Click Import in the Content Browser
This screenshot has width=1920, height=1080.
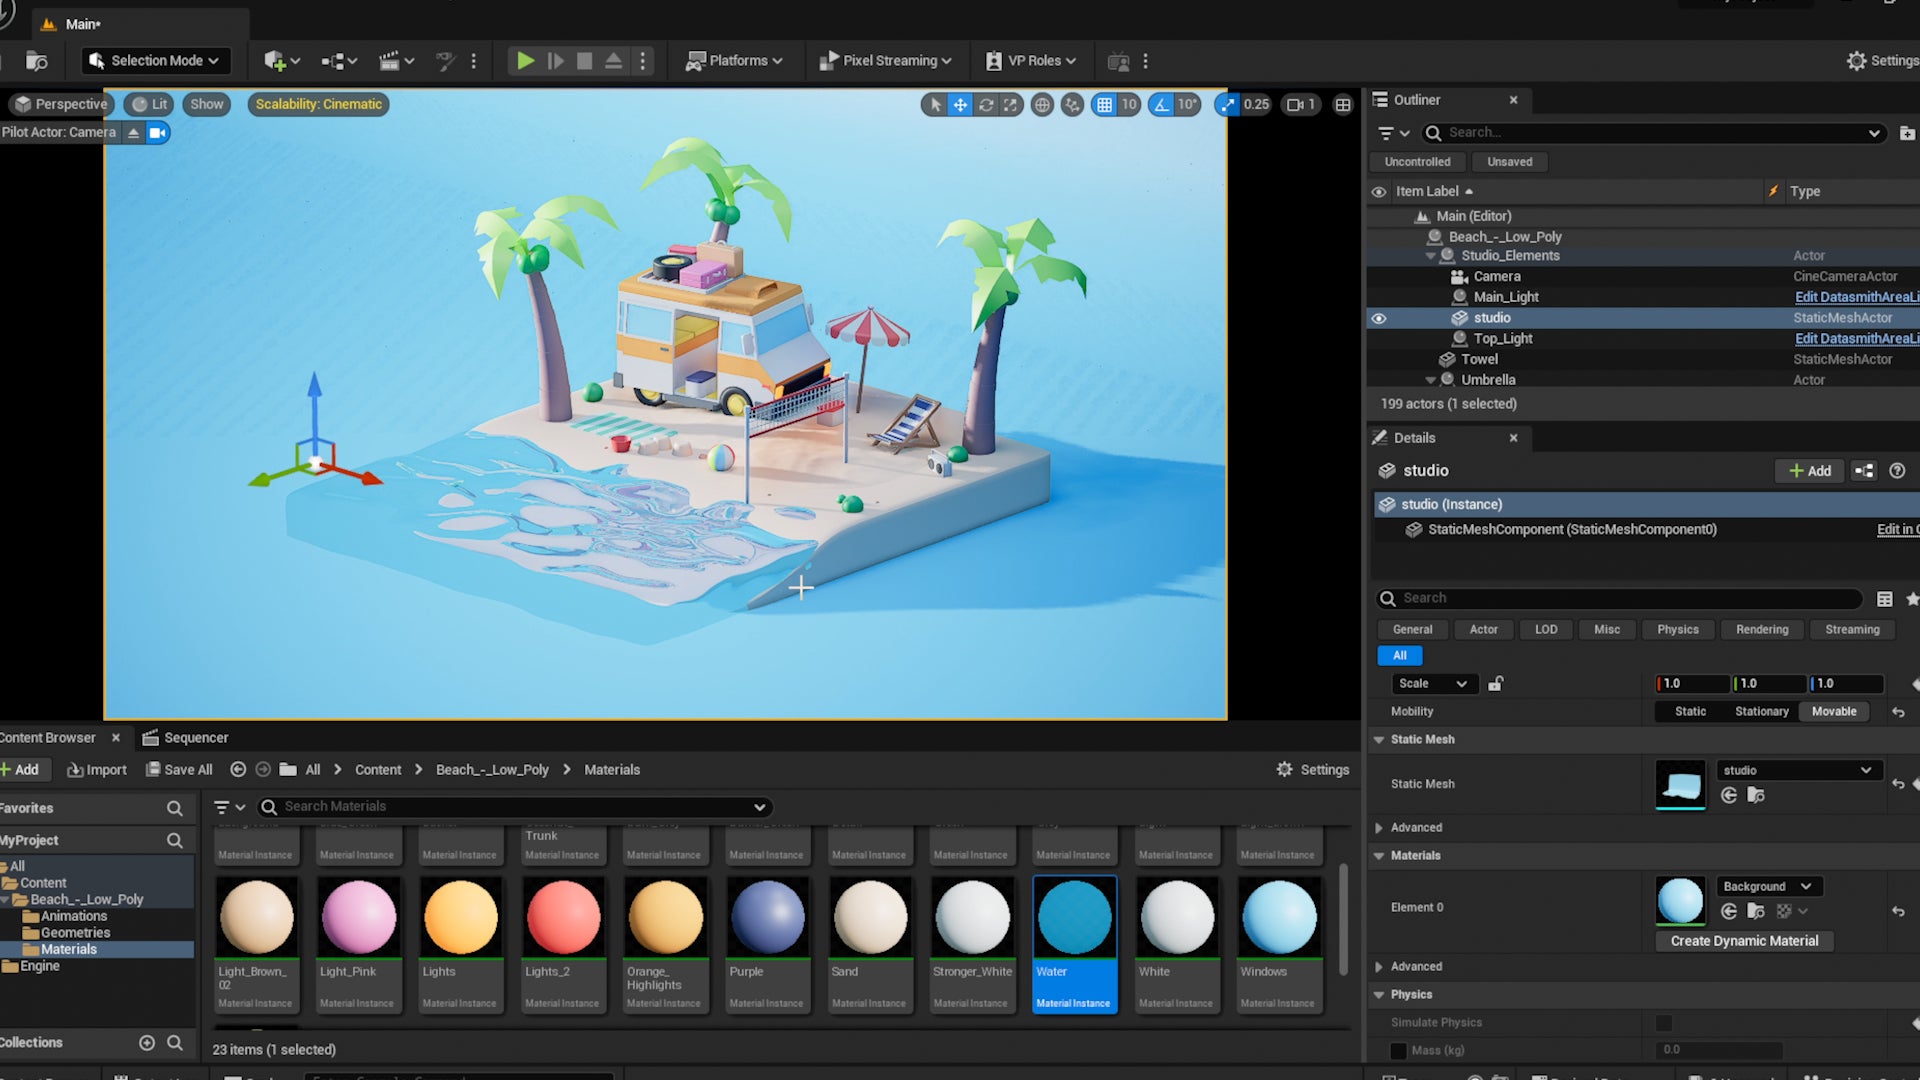97,770
